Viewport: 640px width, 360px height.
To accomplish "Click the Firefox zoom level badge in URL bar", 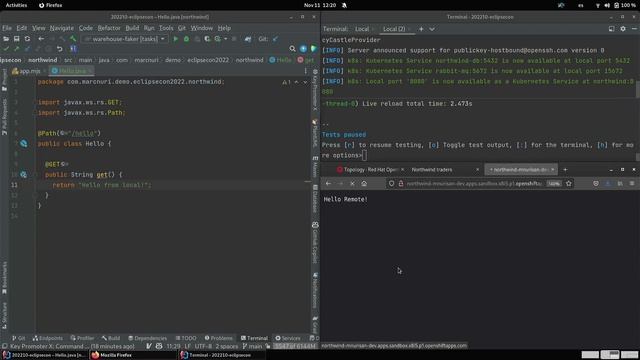I will tap(554, 184).
